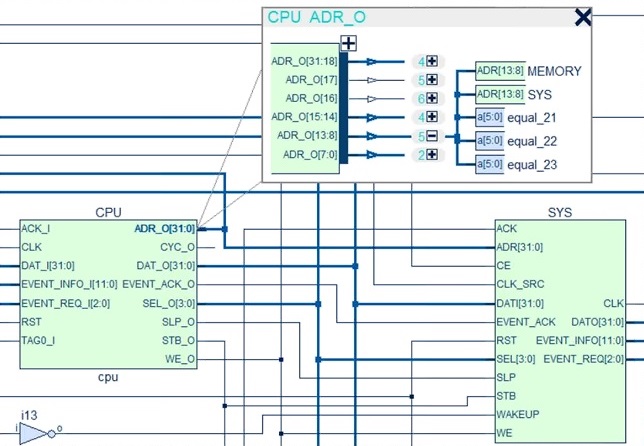Select the i13 inverter gate symbol
This screenshot has width=644, height=446.
[35, 434]
